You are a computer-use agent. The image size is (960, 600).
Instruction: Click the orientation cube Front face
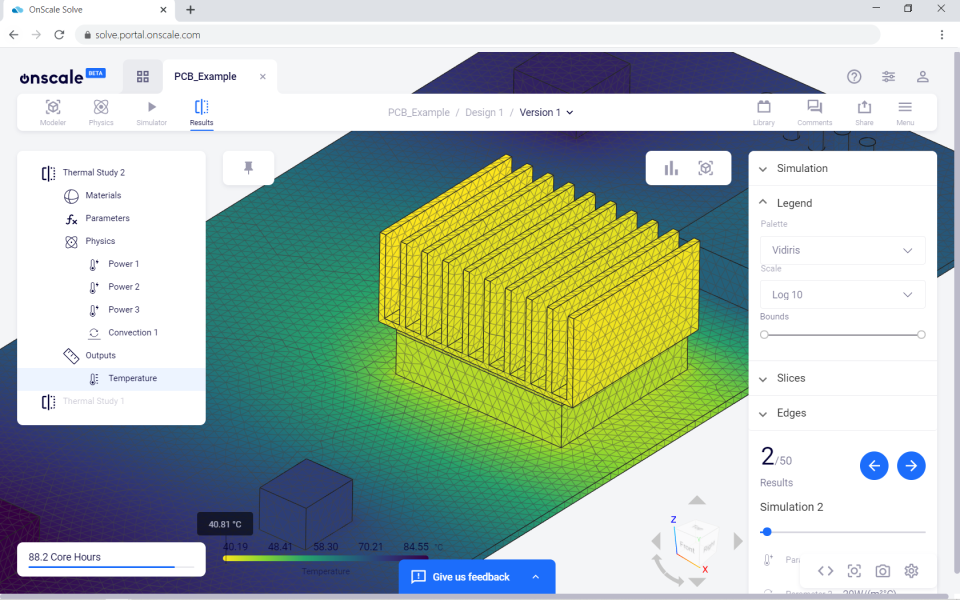[687, 547]
